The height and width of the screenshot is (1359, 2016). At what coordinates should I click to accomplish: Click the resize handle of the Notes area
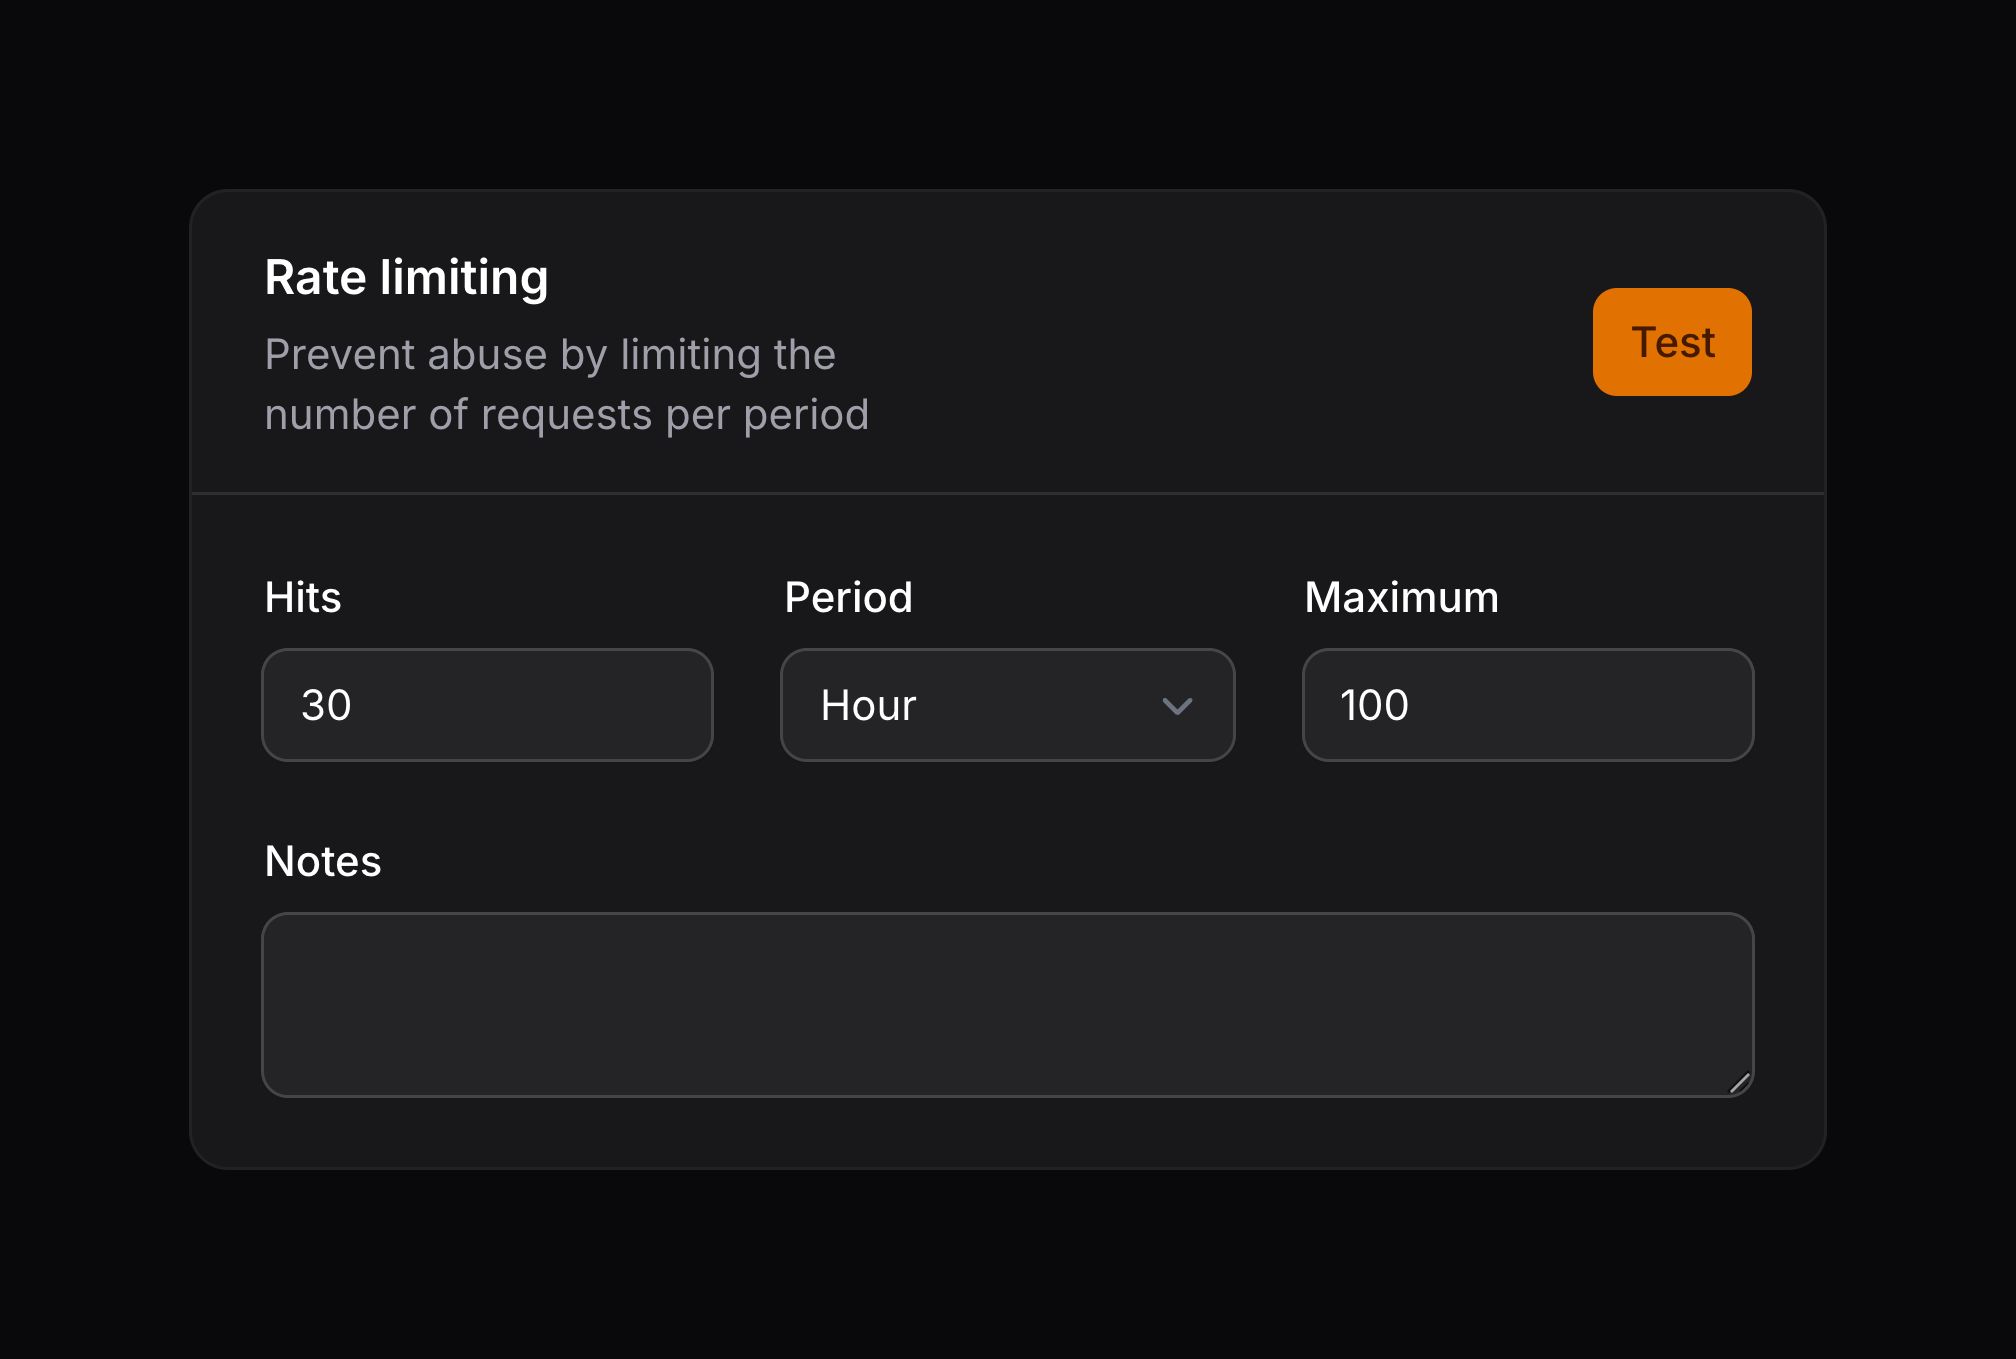[x=1742, y=1083]
